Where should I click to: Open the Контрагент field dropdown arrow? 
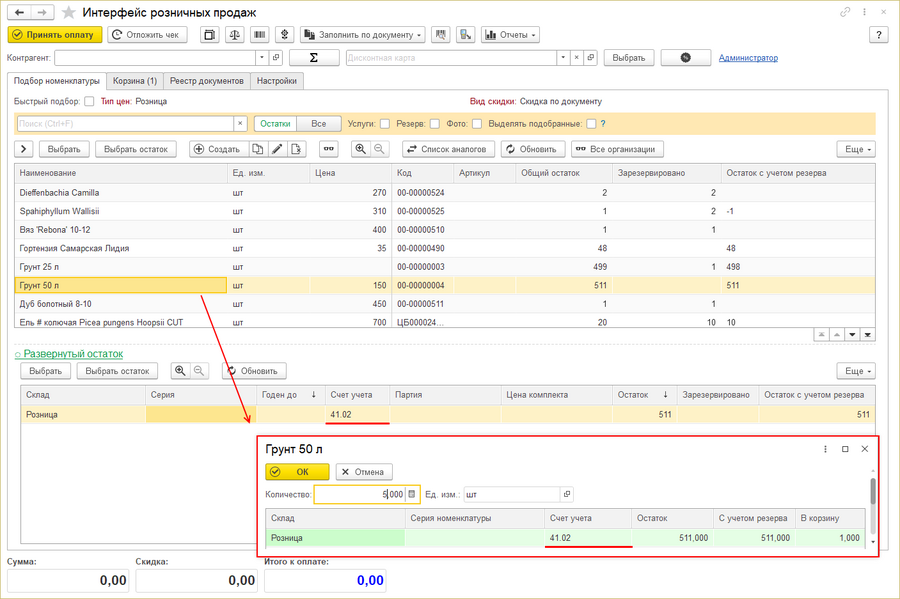point(262,58)
